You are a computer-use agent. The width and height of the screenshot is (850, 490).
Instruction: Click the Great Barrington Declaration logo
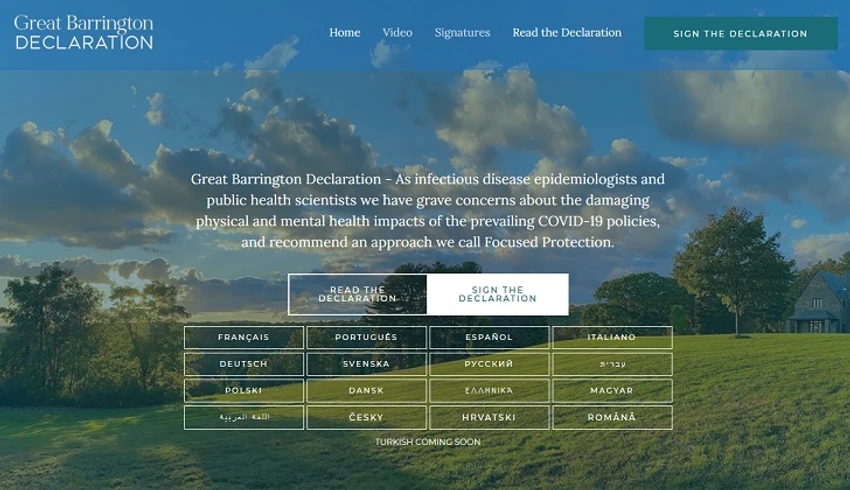click(83, 33)
